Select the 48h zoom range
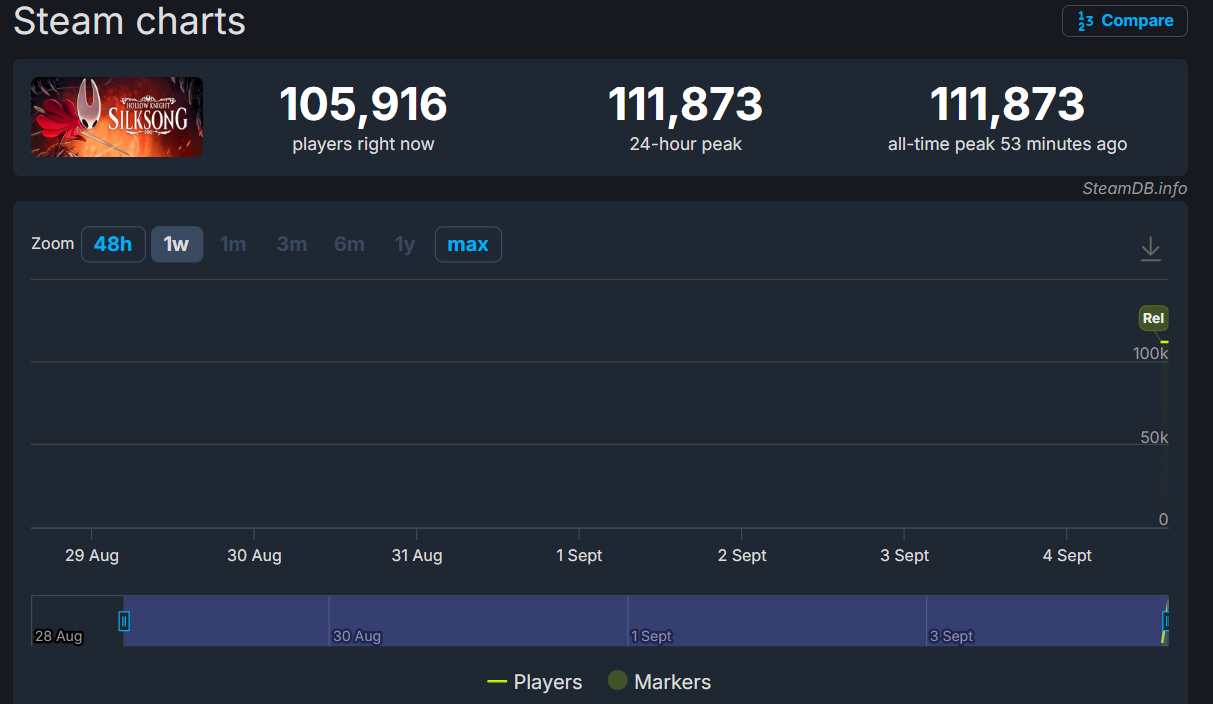 pos(113,244)
